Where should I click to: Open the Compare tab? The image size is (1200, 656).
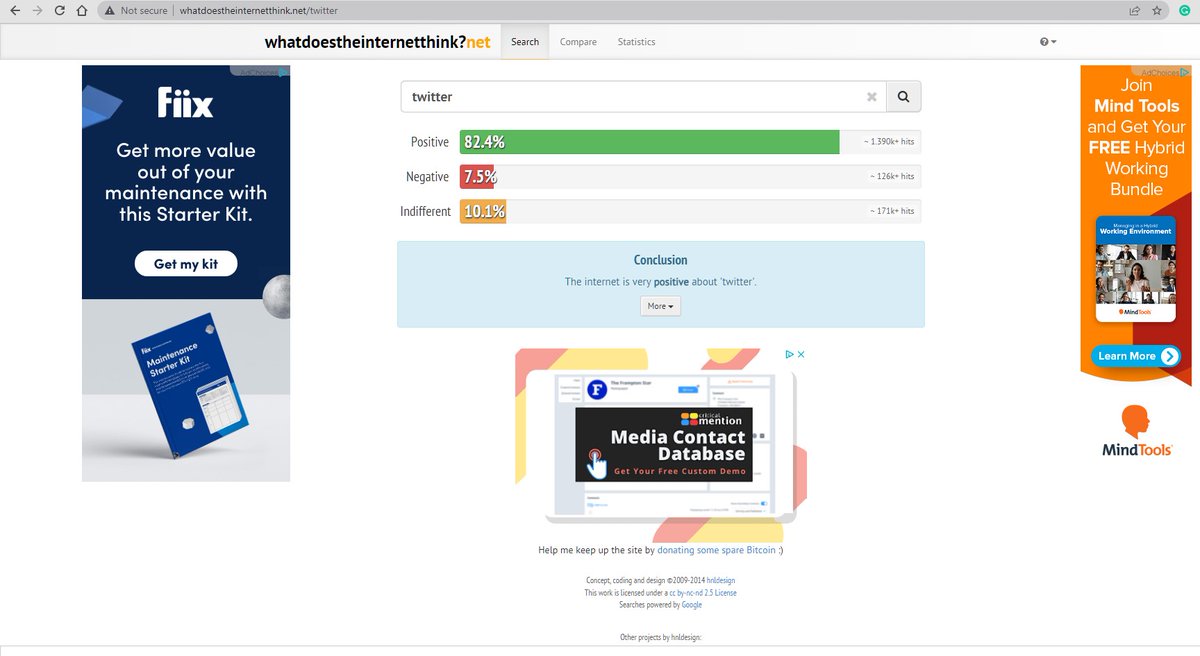click(x=578, y=42)
